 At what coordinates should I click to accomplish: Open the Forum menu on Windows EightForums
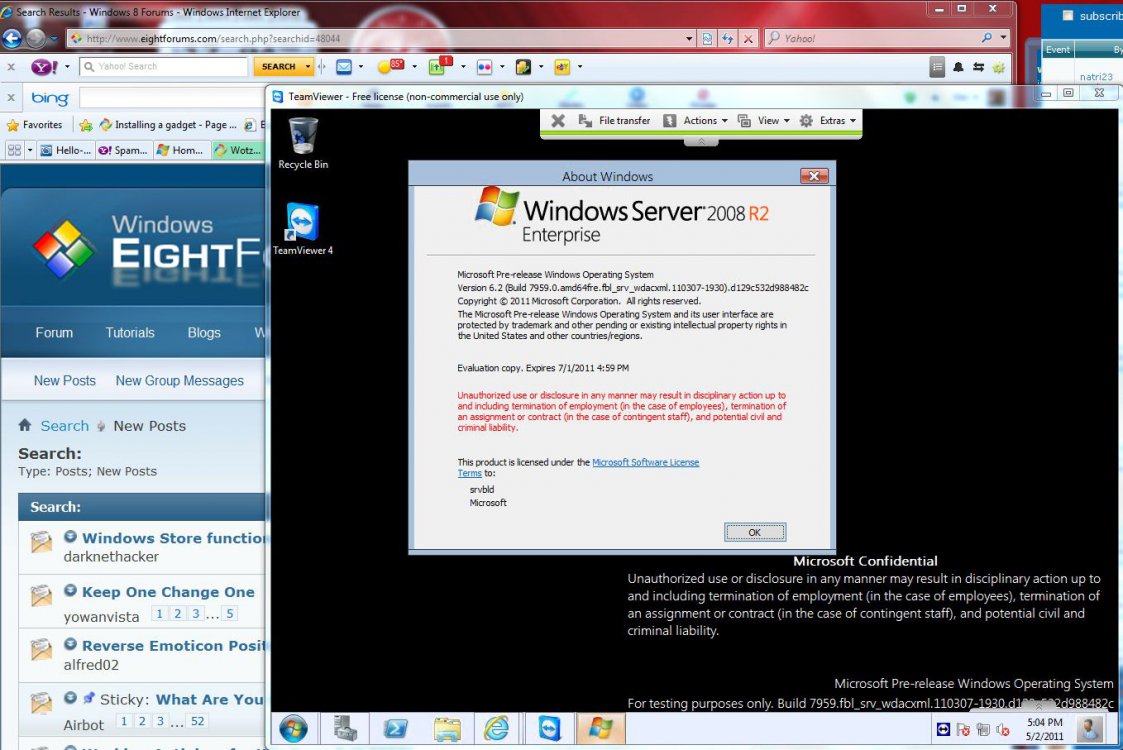click(x=54, y=333)
